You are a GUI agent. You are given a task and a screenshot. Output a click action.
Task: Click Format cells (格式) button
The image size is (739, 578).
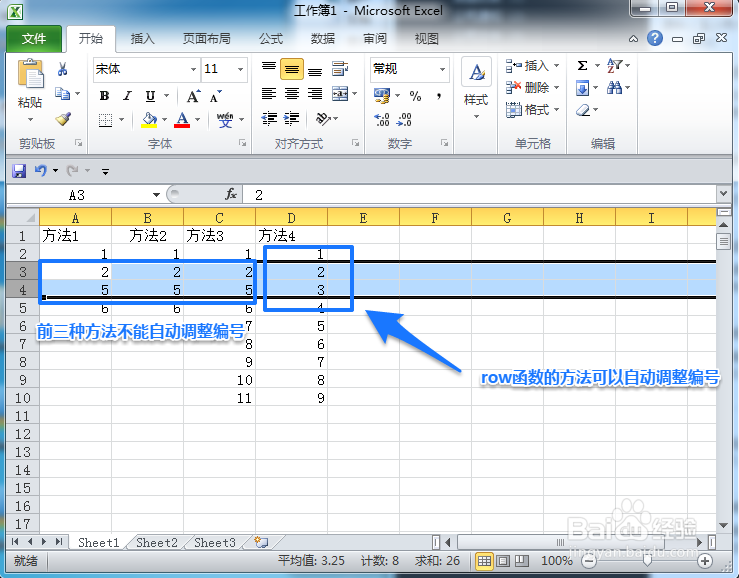533,110
